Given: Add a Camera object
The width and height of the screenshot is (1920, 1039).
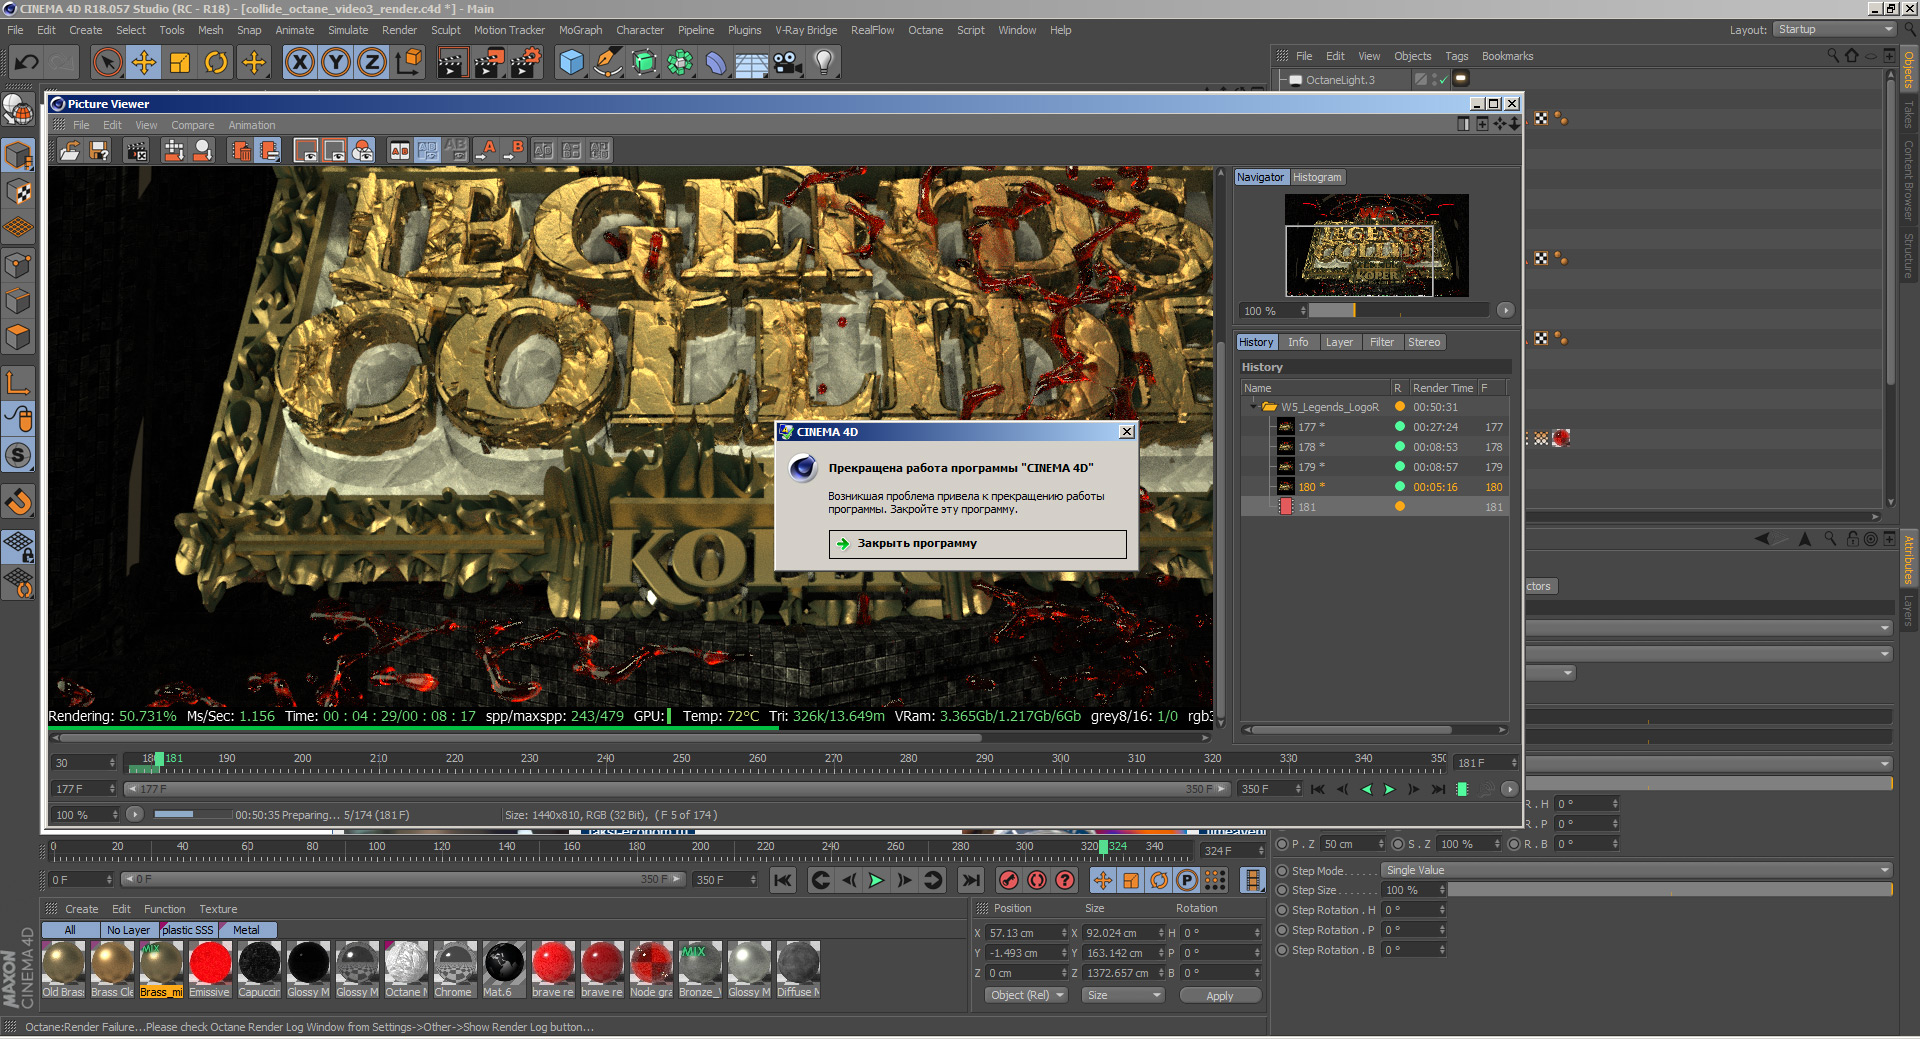Looking at the screenshot, I should tap(787, 63).
